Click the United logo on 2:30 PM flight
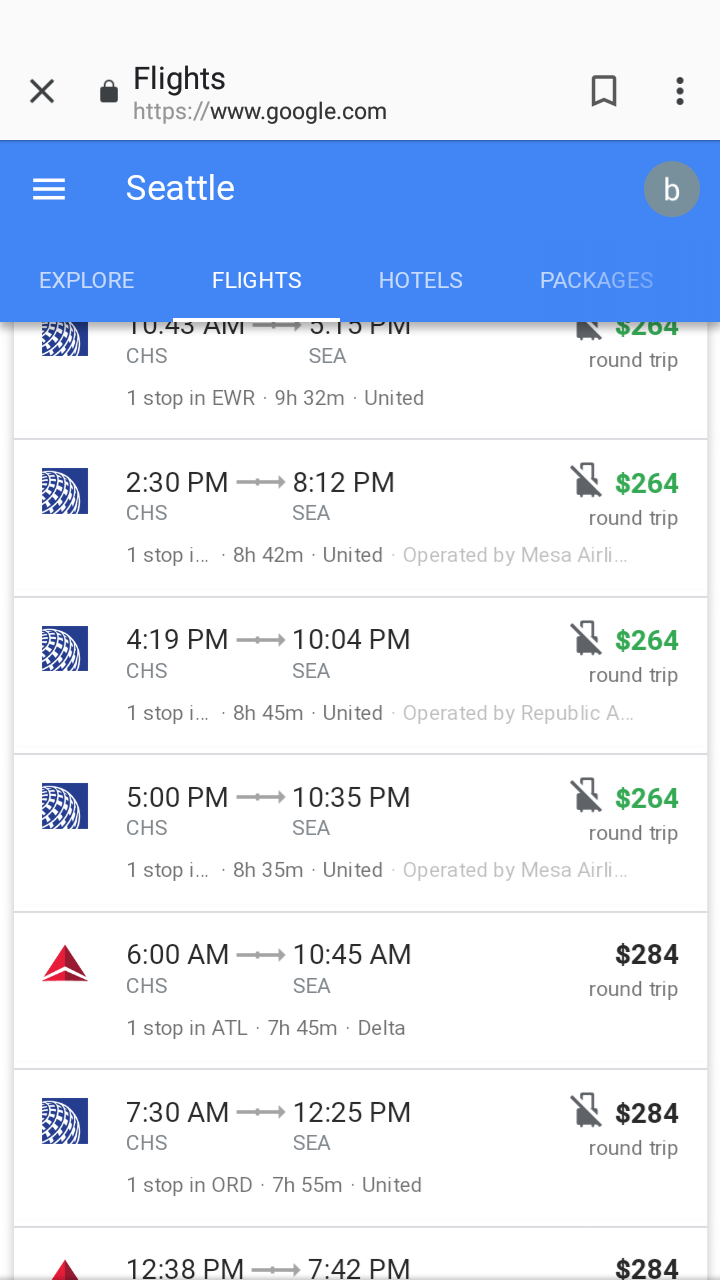720x1280 pixels. (x=65, y=491)
